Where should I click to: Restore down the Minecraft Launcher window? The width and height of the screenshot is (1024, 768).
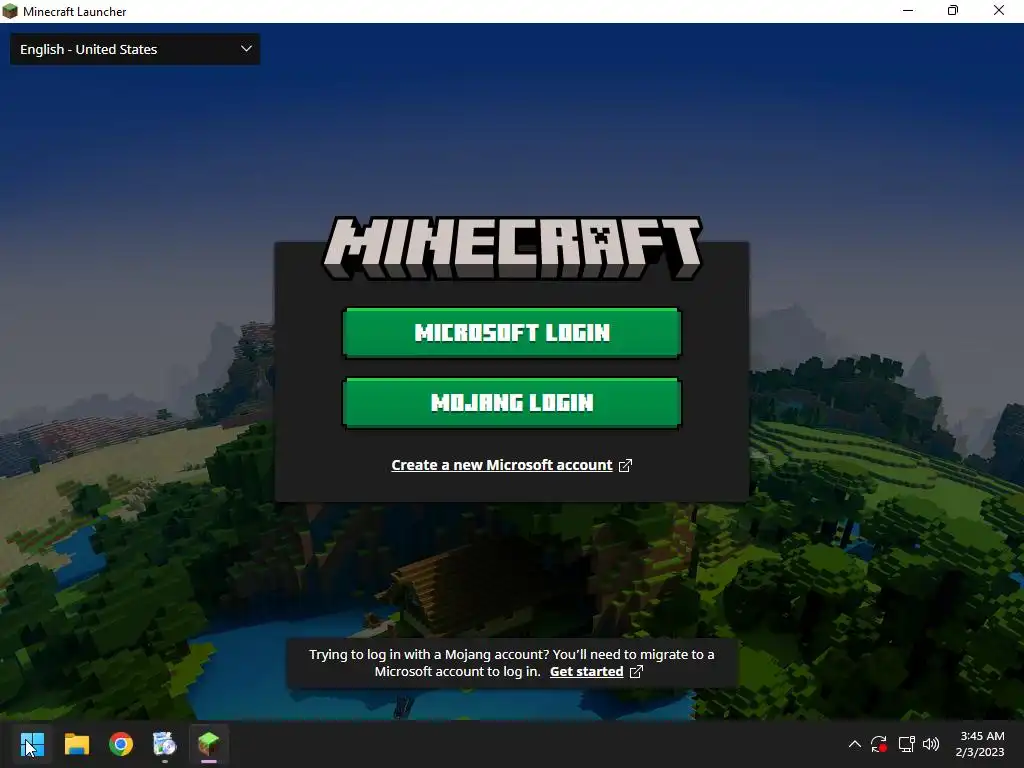pos(953,11)
